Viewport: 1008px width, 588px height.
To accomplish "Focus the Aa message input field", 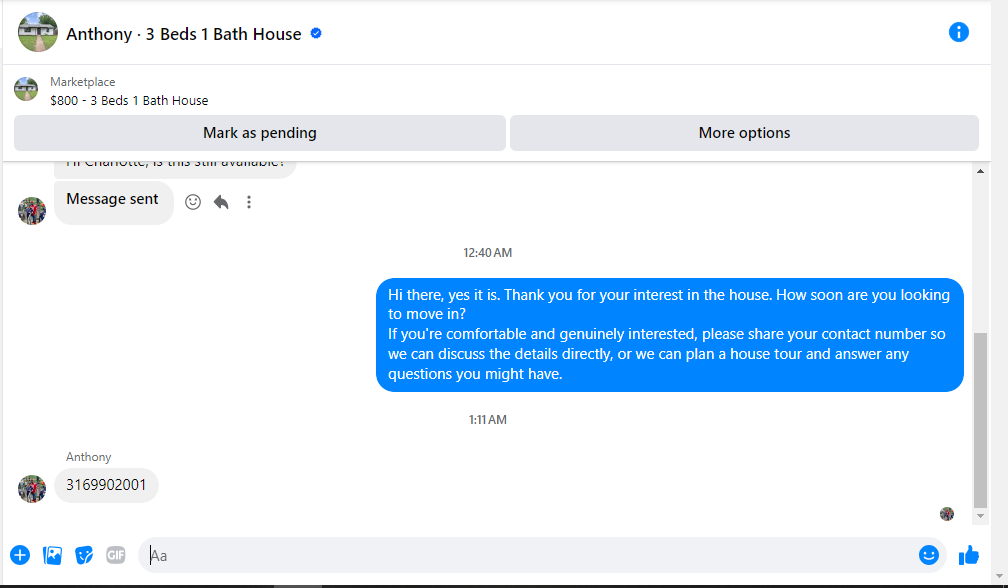I will 527,555.
